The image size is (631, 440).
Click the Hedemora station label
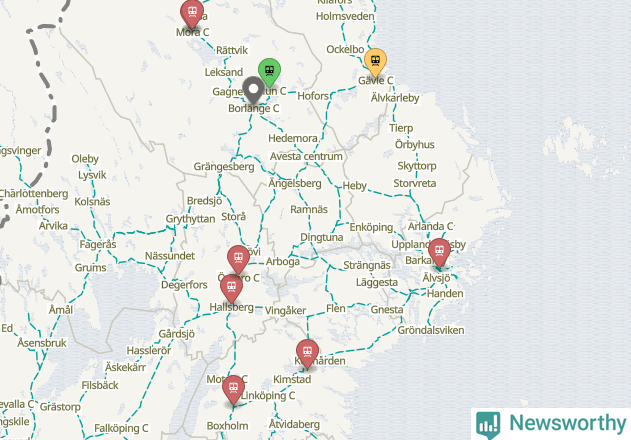click(293, 138)
